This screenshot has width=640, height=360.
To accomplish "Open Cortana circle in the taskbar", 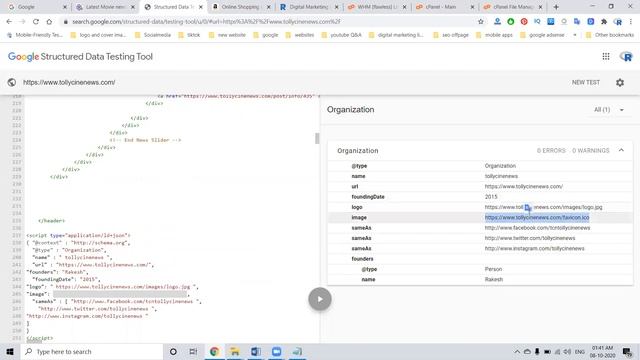I will tap(173, 351).
